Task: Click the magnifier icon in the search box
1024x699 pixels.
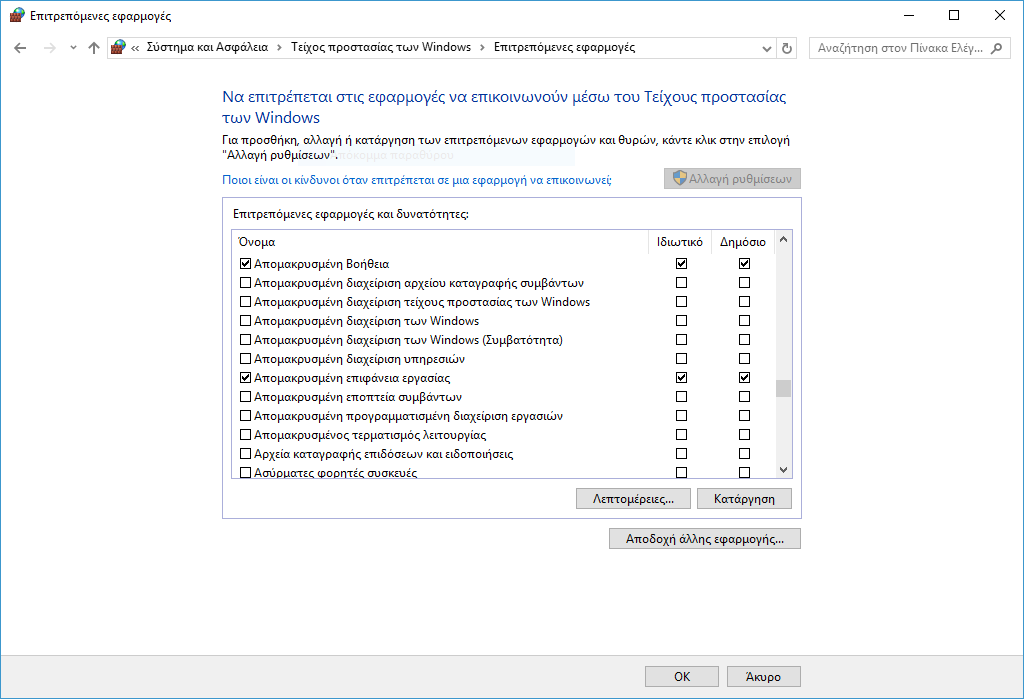Action: pos(997,48)
